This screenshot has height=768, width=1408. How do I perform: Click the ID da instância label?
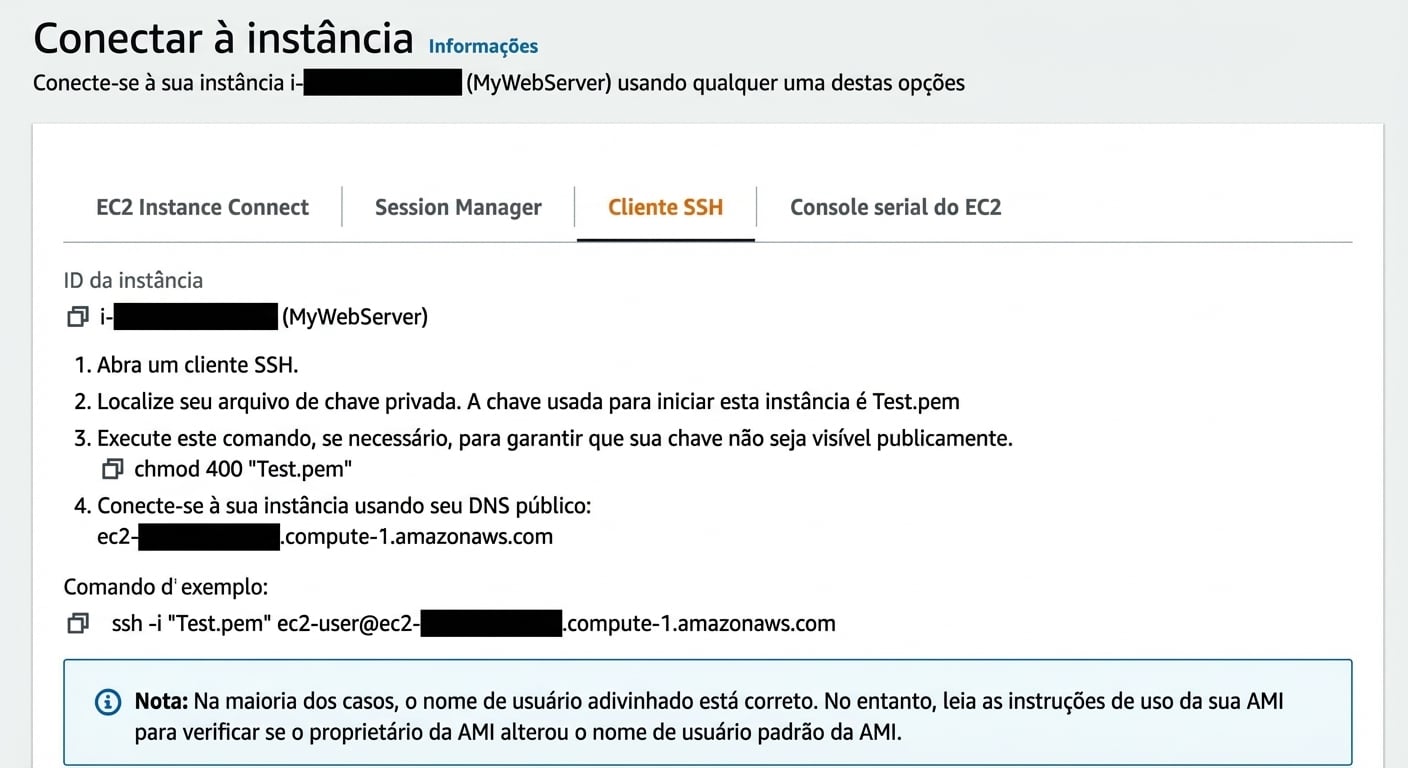pos(133,280)
